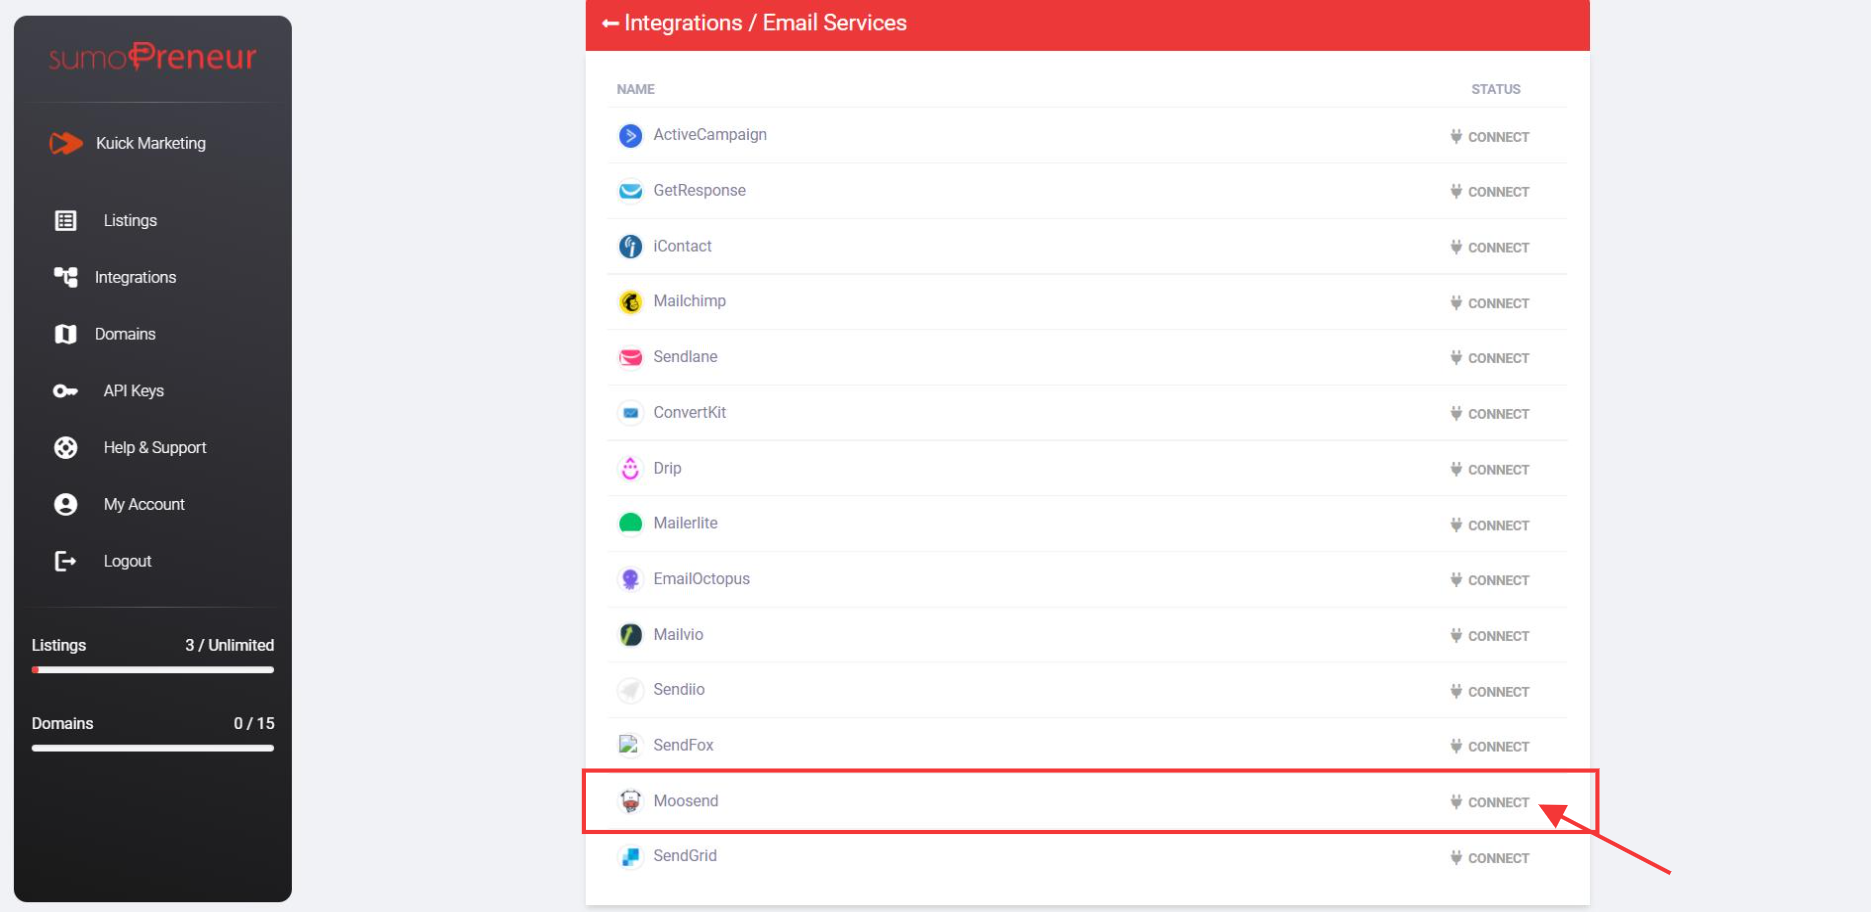Image resolution: width=1871 pixels, height=912 pixels.
Task: Click the SendGrid logo icon
Action: point(630,857)
